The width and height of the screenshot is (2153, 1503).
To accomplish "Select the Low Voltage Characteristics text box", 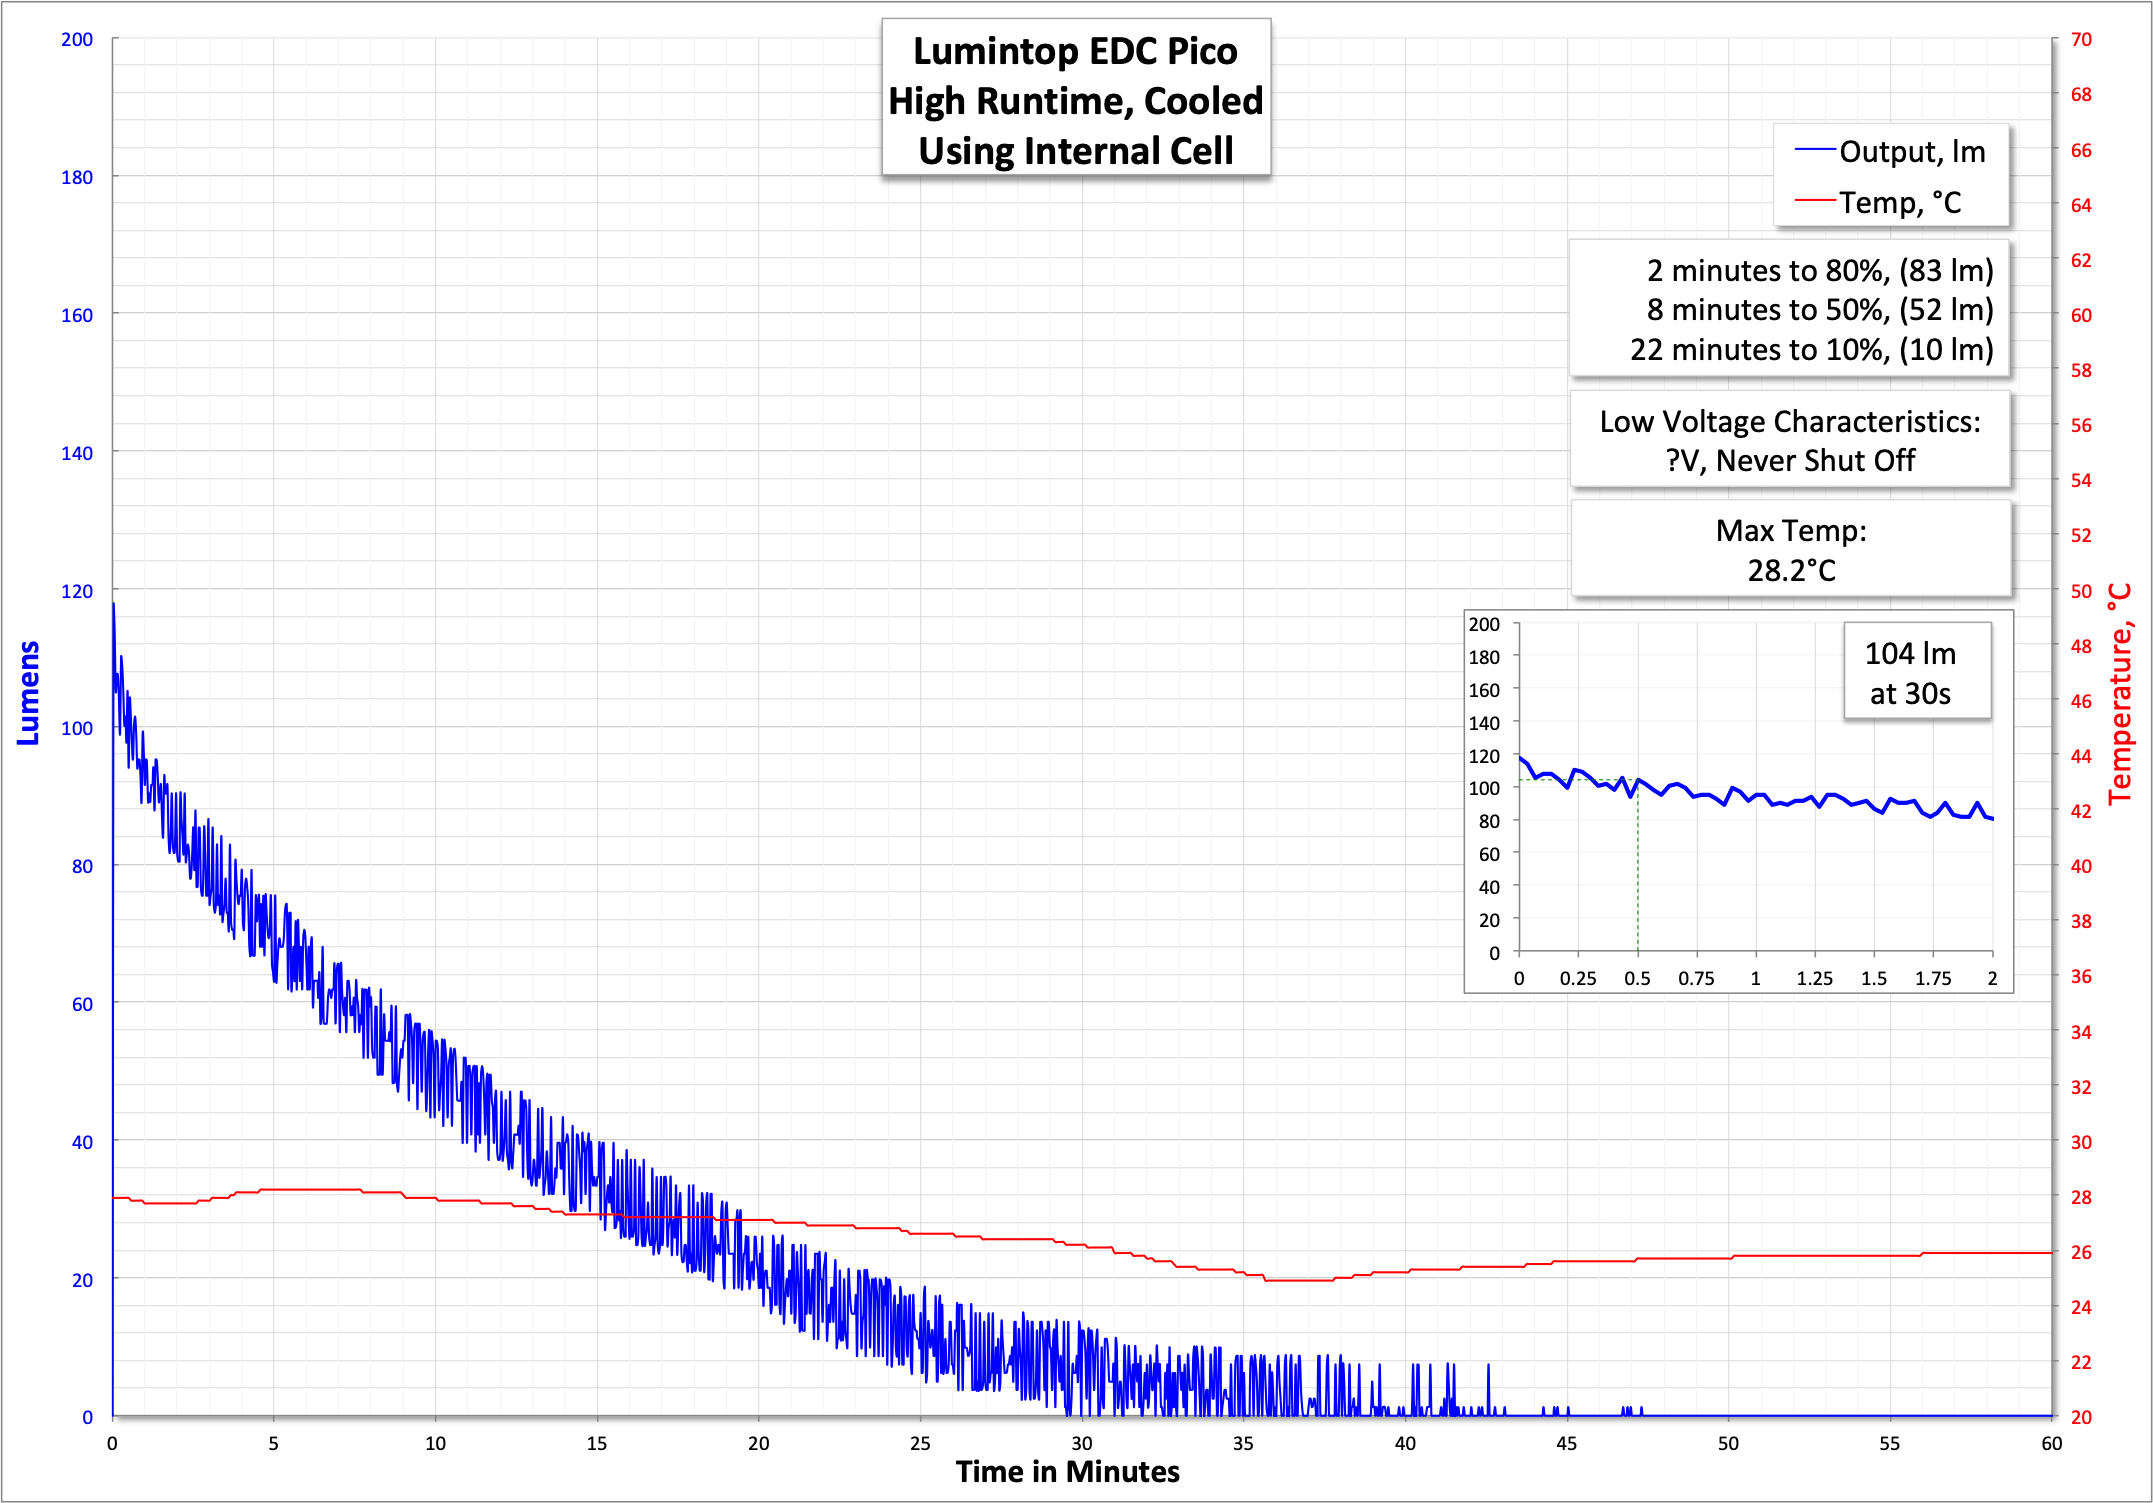I will pos(1790,440).
